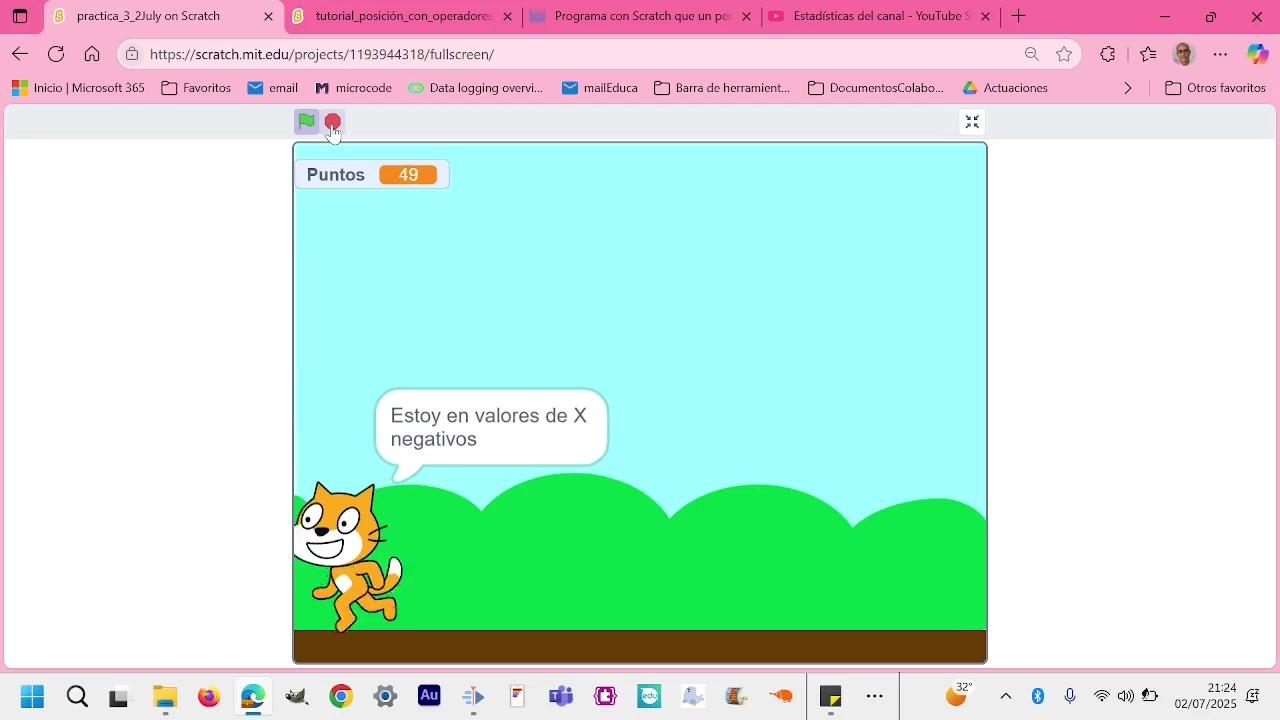Open the notification center icon
Viewport: 1280px width, 720px height.
1252,696
